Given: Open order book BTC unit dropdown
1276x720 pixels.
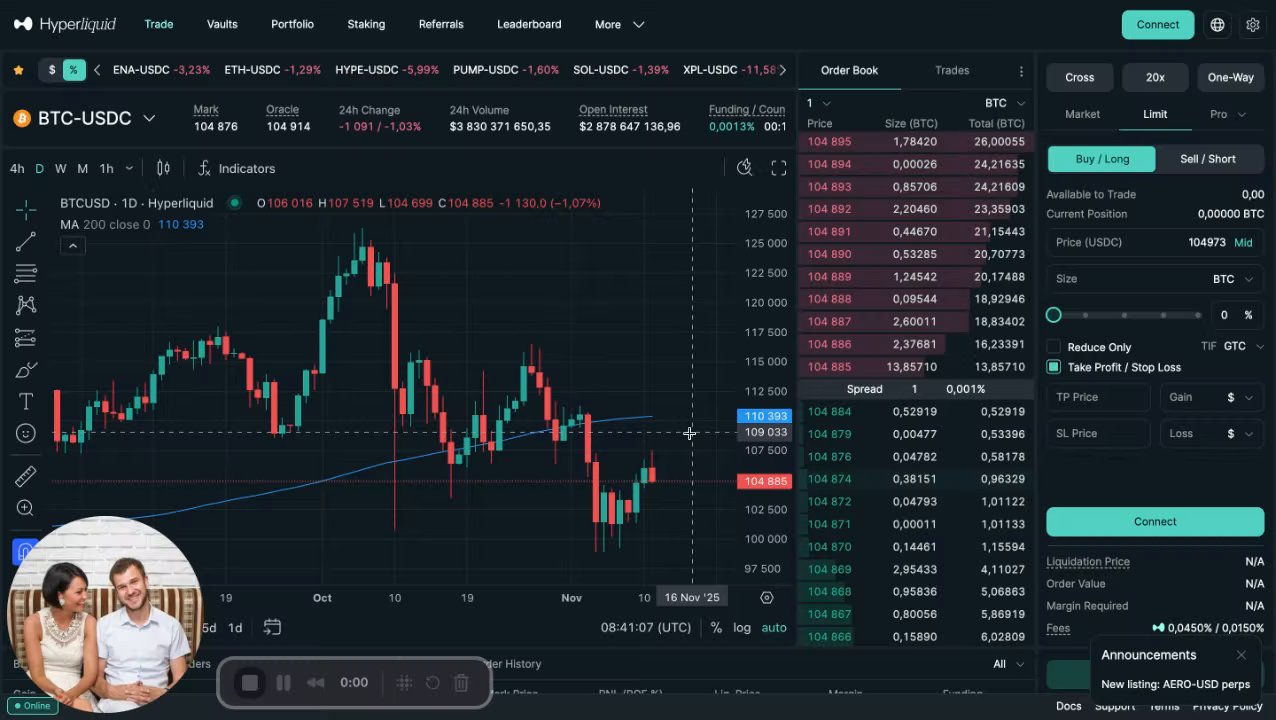Looking at the screenshot, I should point(1005,103).
